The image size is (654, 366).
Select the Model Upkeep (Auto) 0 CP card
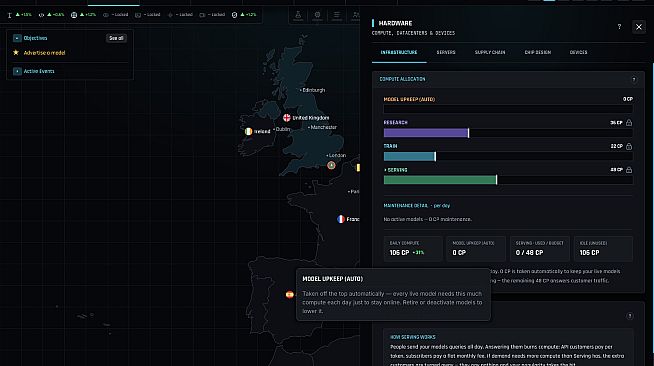click(476, 248)
